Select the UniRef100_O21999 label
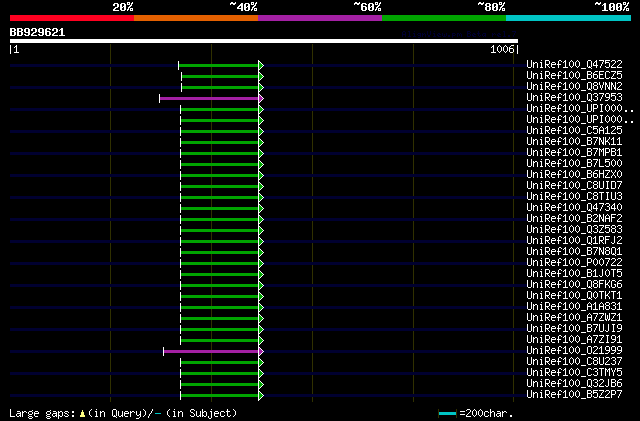 point(574,351)
